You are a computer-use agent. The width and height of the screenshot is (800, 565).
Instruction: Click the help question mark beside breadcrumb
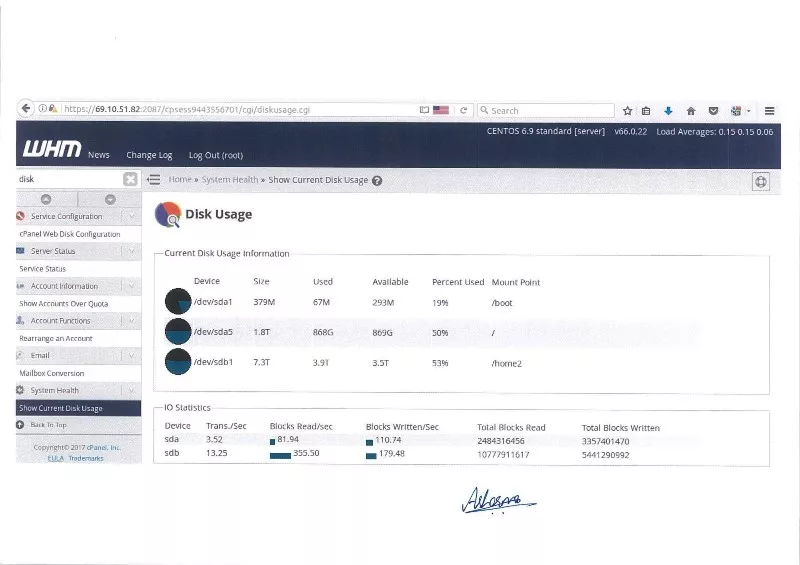pyautogui.click(x=377, y=181)
